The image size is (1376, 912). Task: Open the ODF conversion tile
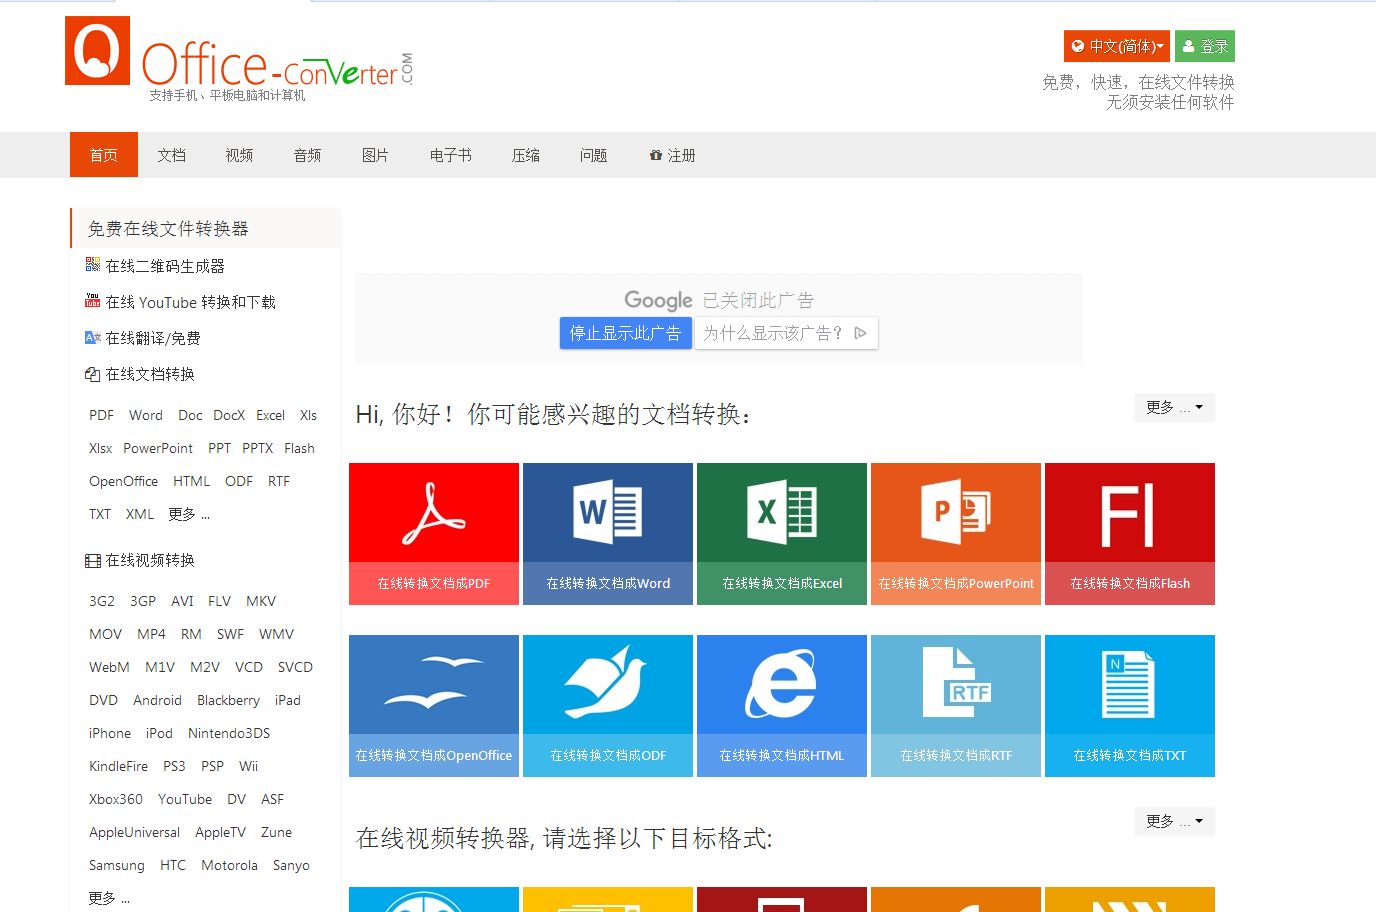[608, 706]
